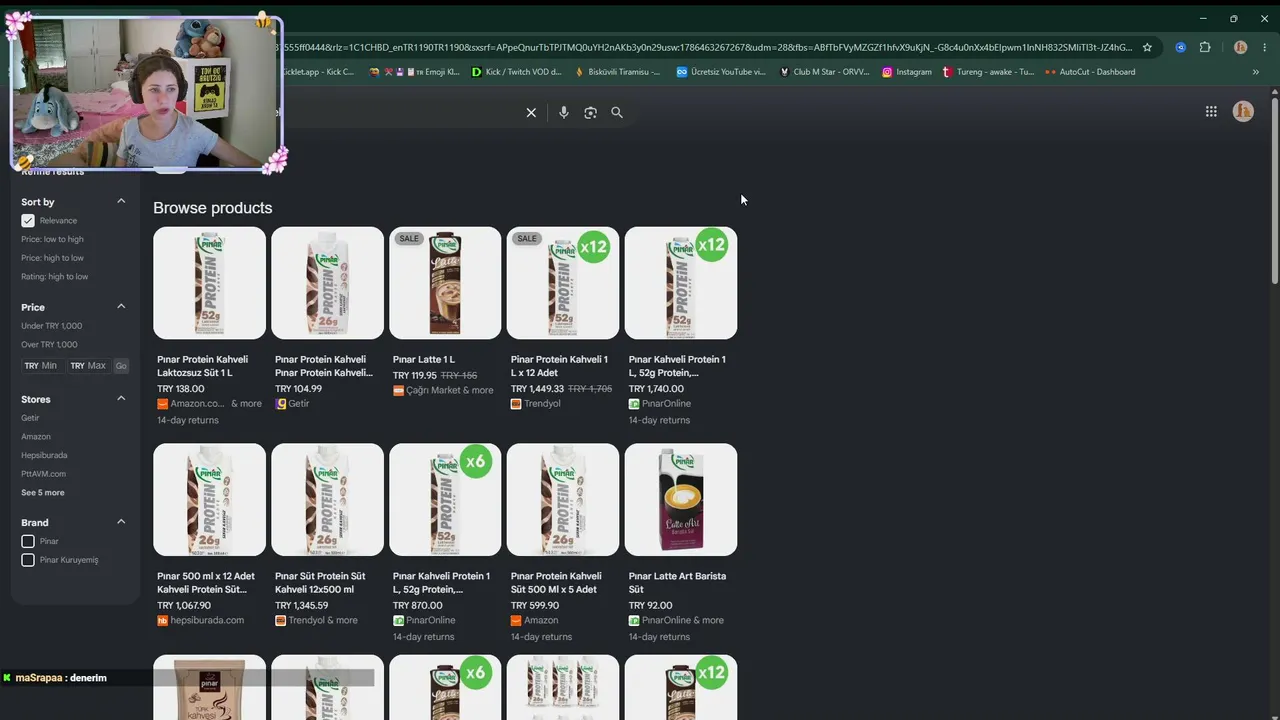Collapse the Stores filter section

pos(121,398)
